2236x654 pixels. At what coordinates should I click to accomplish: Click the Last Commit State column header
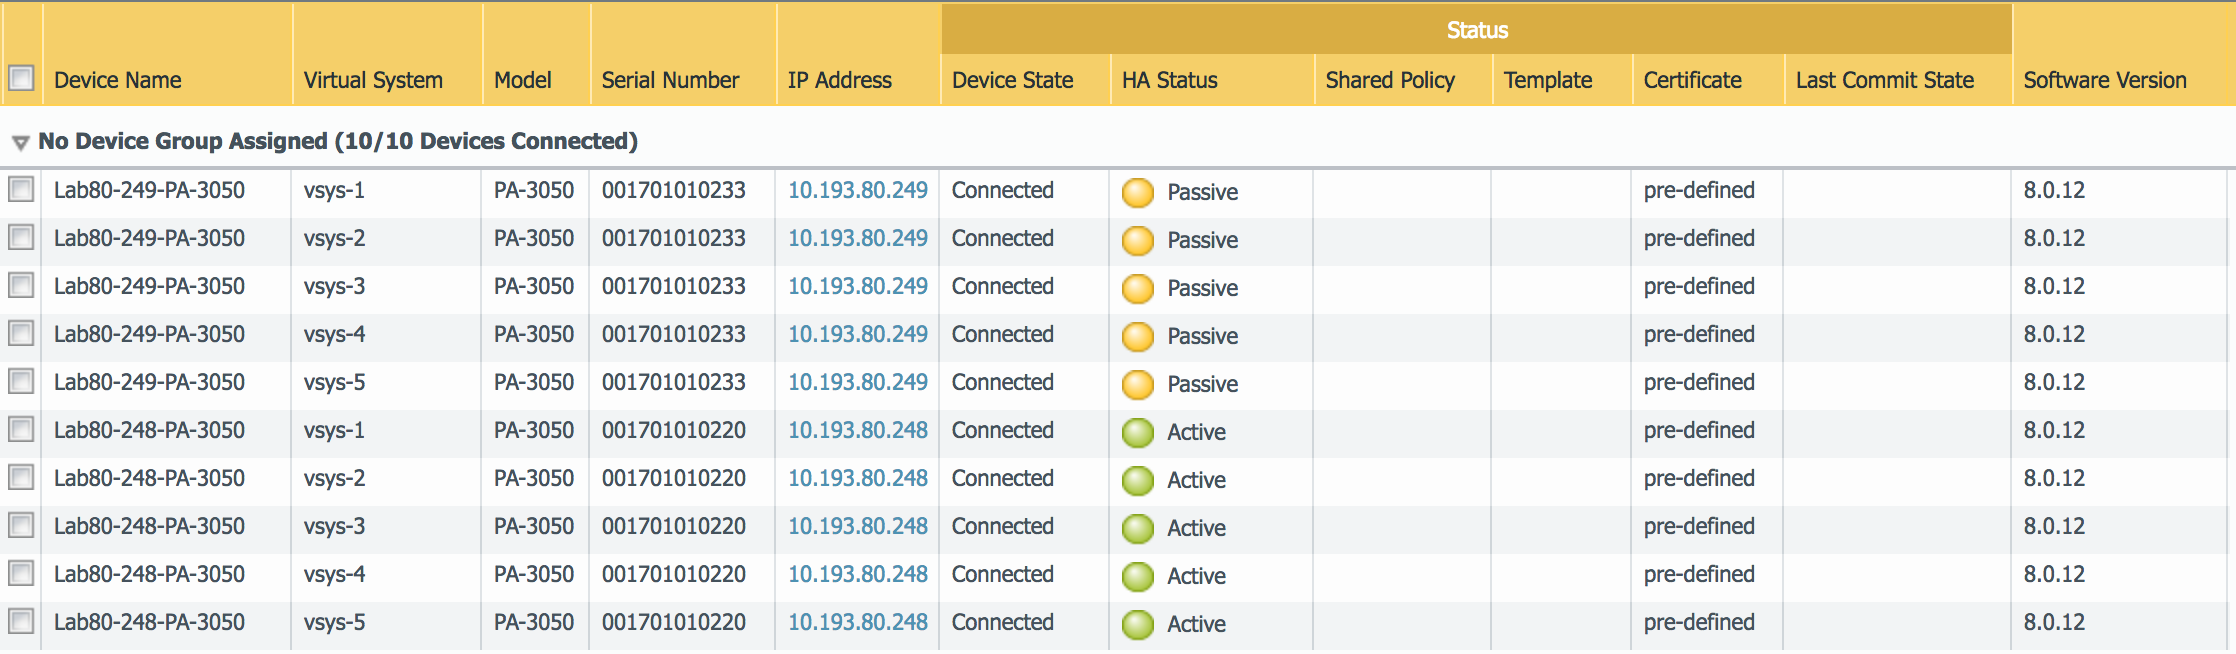click(1884, 80)
